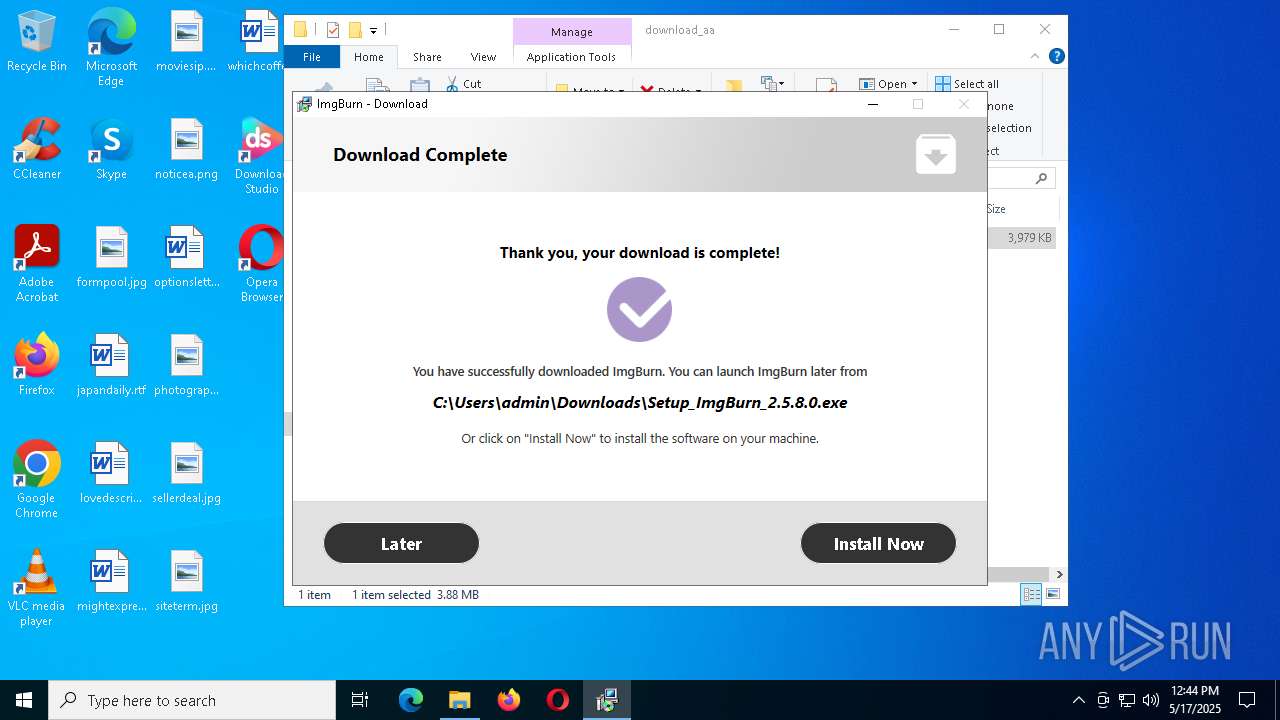
Task: Click the taskbar search box
Action: pos(192,700)
